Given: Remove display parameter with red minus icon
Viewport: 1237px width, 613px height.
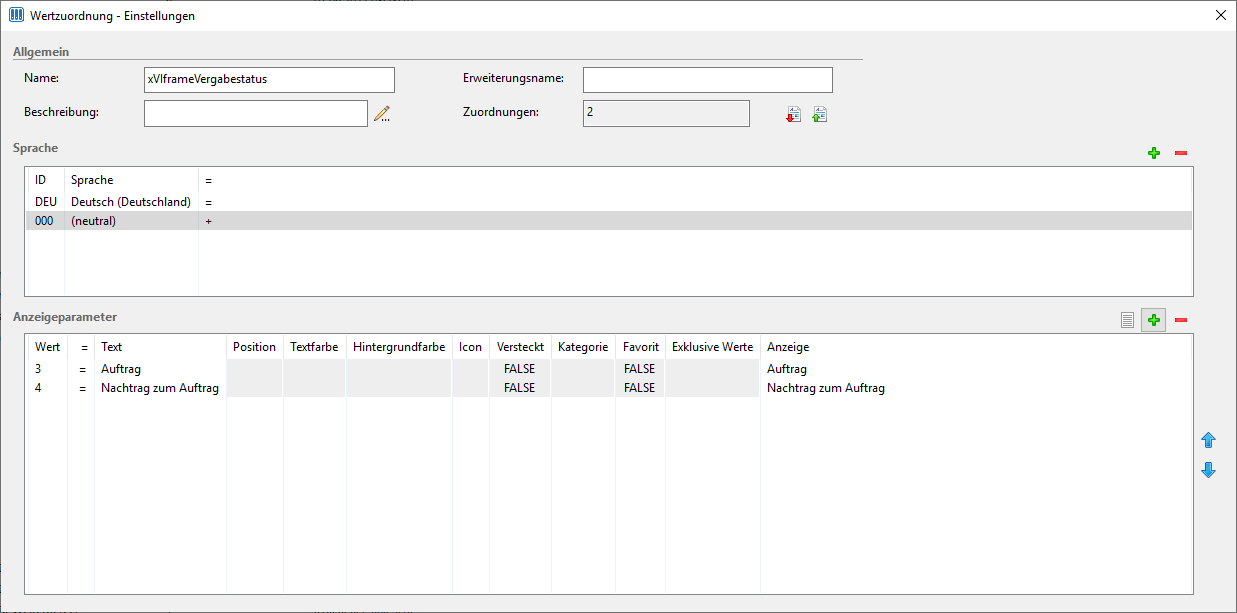Looking at the screenshot, I should coord(1181,320).
